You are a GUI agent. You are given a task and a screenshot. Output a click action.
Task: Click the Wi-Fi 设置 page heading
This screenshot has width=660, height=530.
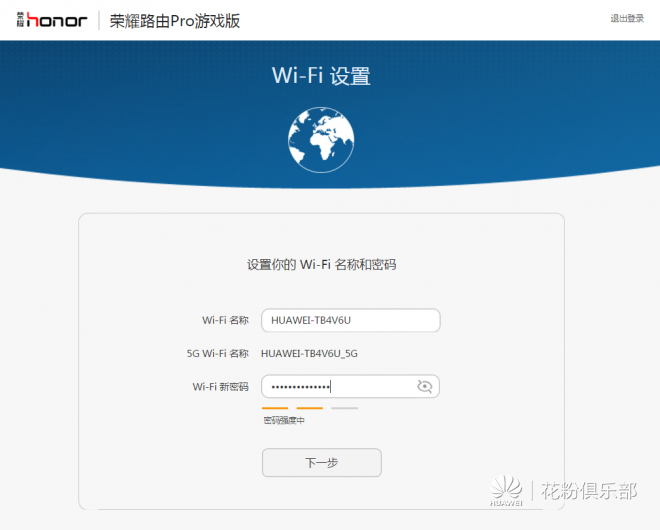coord(321,76)
